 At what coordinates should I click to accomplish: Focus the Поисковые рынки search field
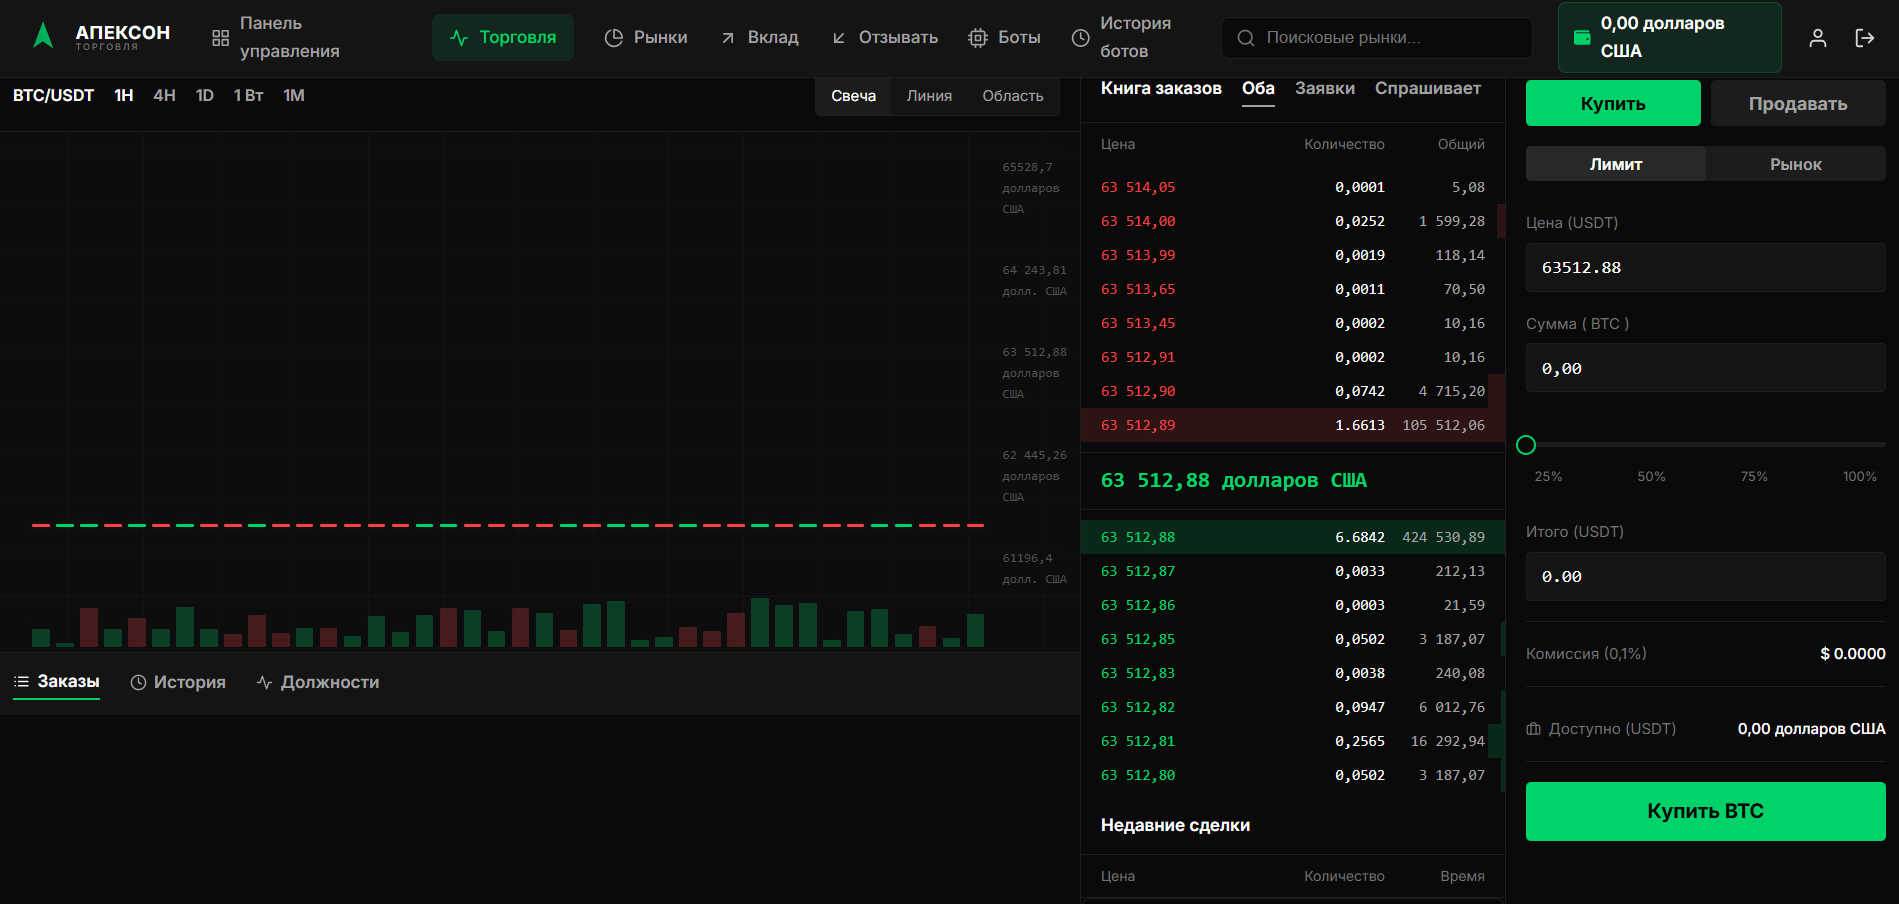coord(1377,38)
